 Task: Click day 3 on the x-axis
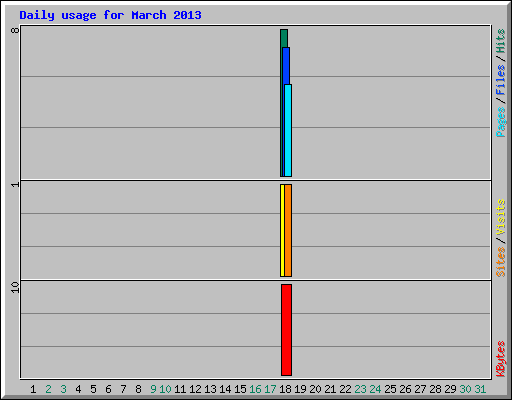(x=63, y=389)
